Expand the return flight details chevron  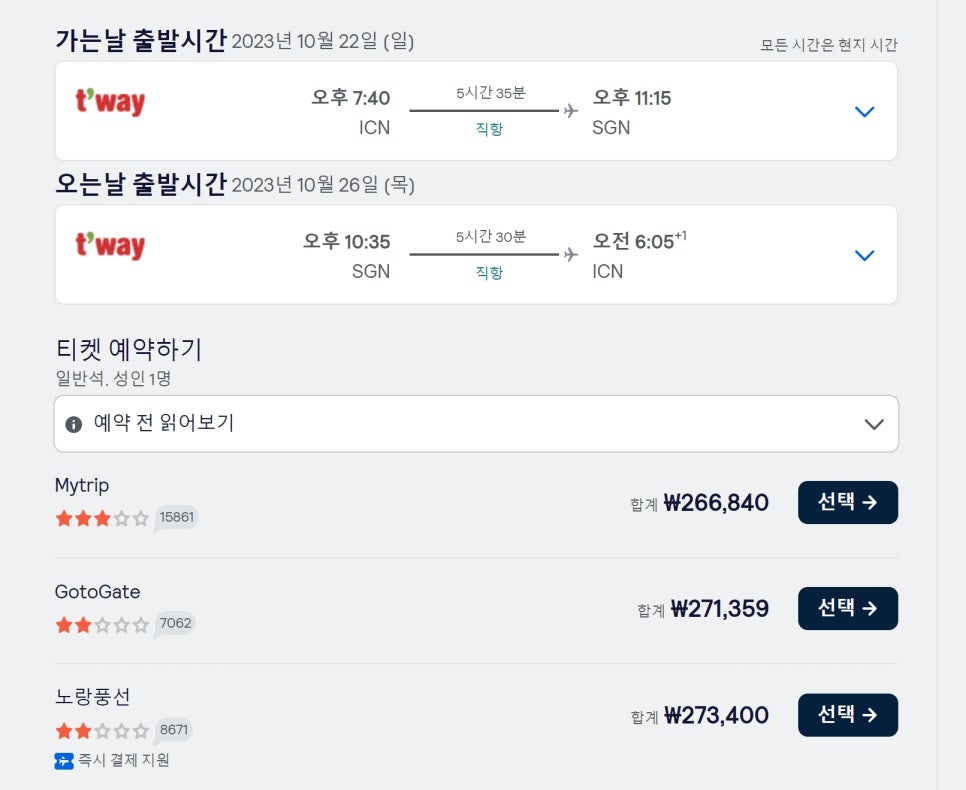(865, 255)
